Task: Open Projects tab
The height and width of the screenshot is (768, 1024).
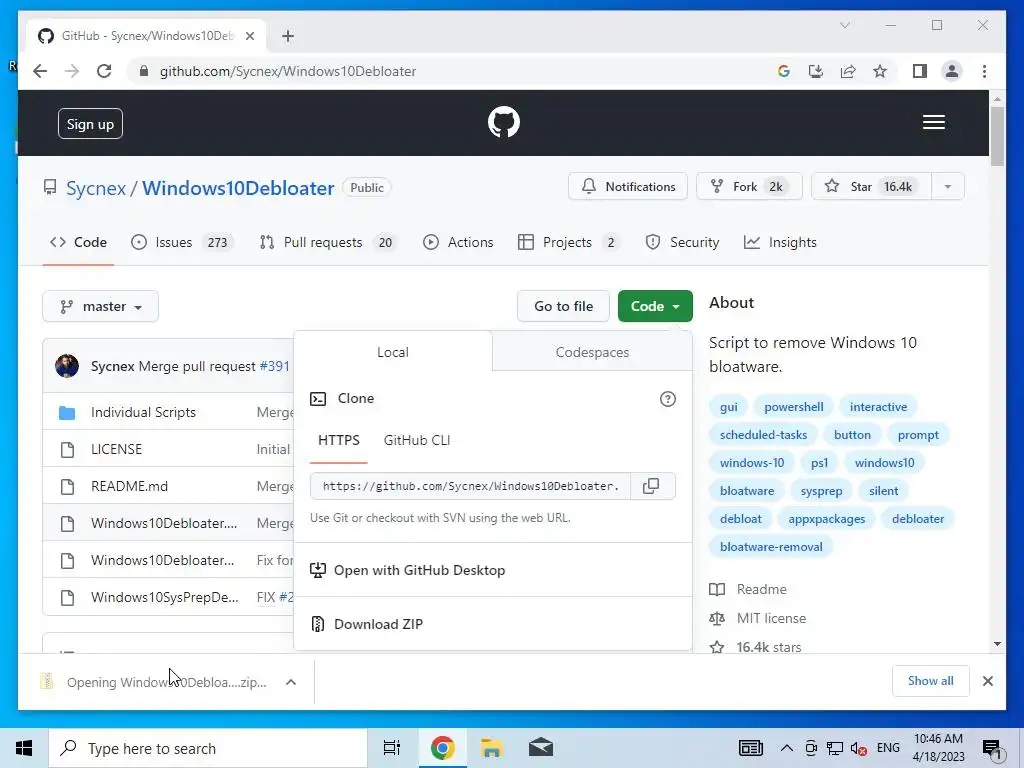Action: [569, 242]
